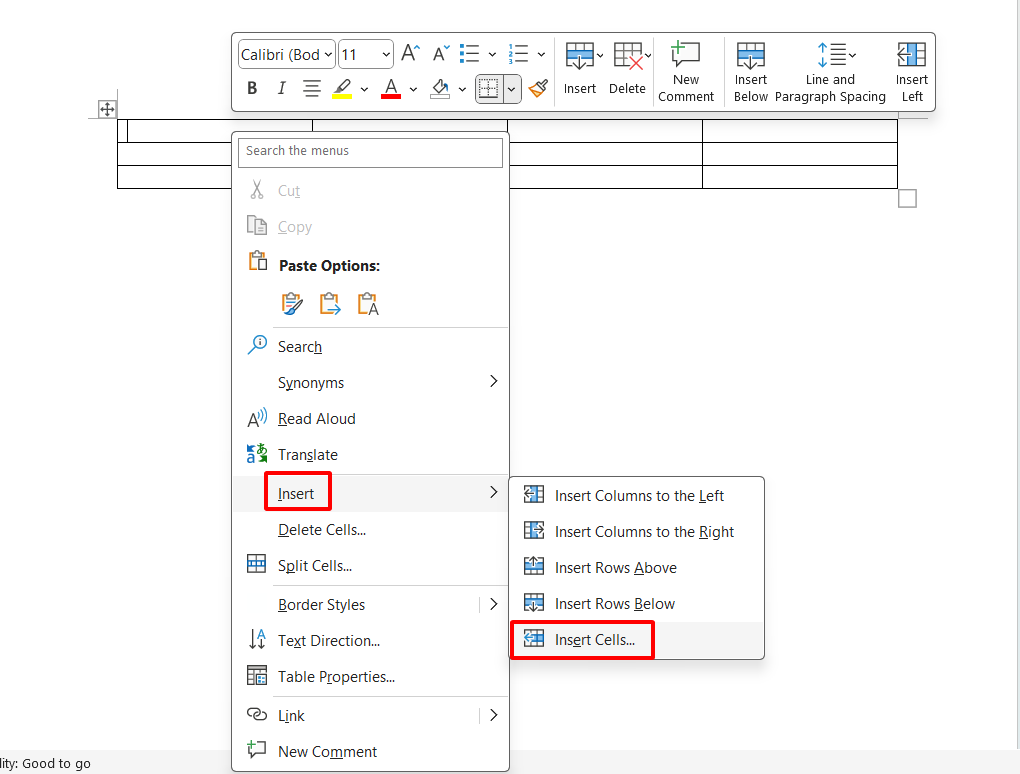Open Table Properties from the context menu
This screenshot has width=1020, height=774.
point(336,677)
